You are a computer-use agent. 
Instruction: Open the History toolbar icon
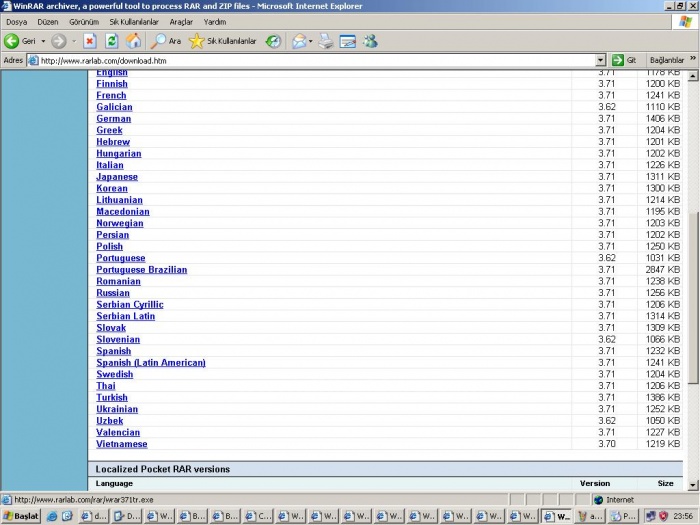[x=273, y=41]
